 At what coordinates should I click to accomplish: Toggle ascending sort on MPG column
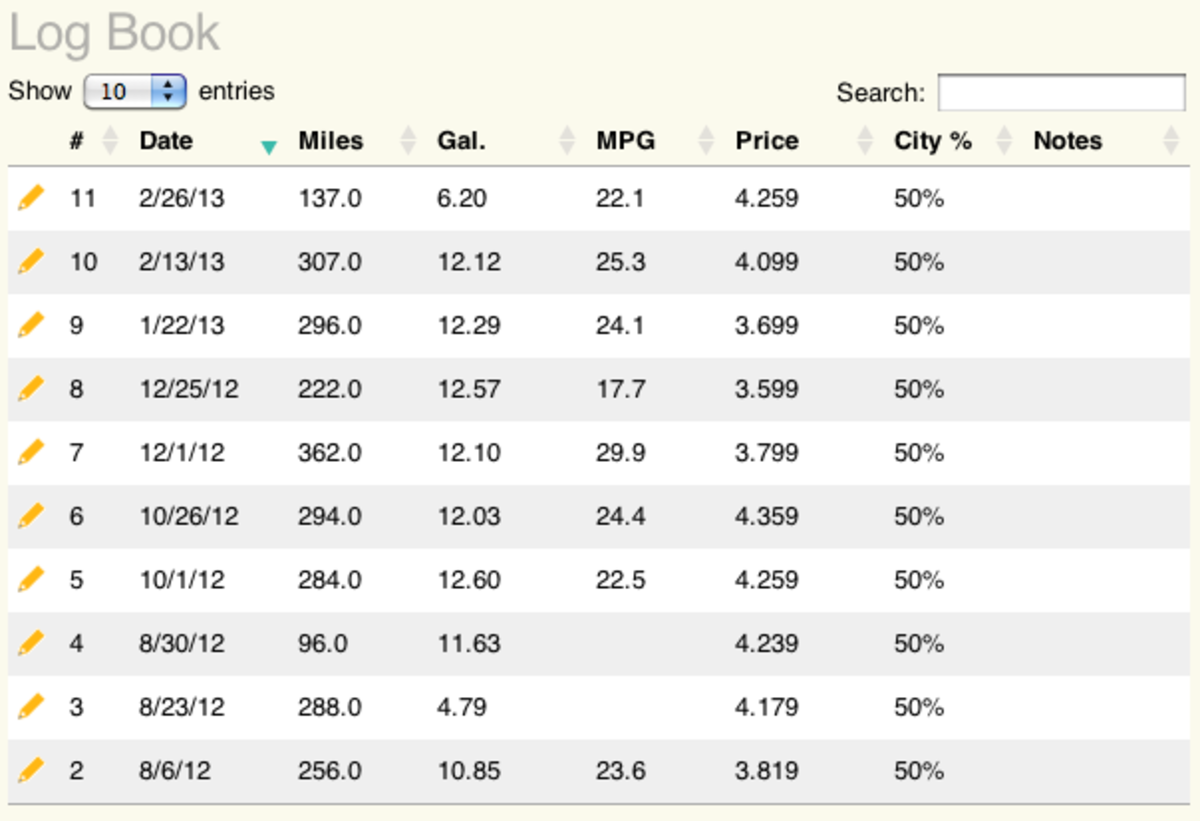coord(624,141)
